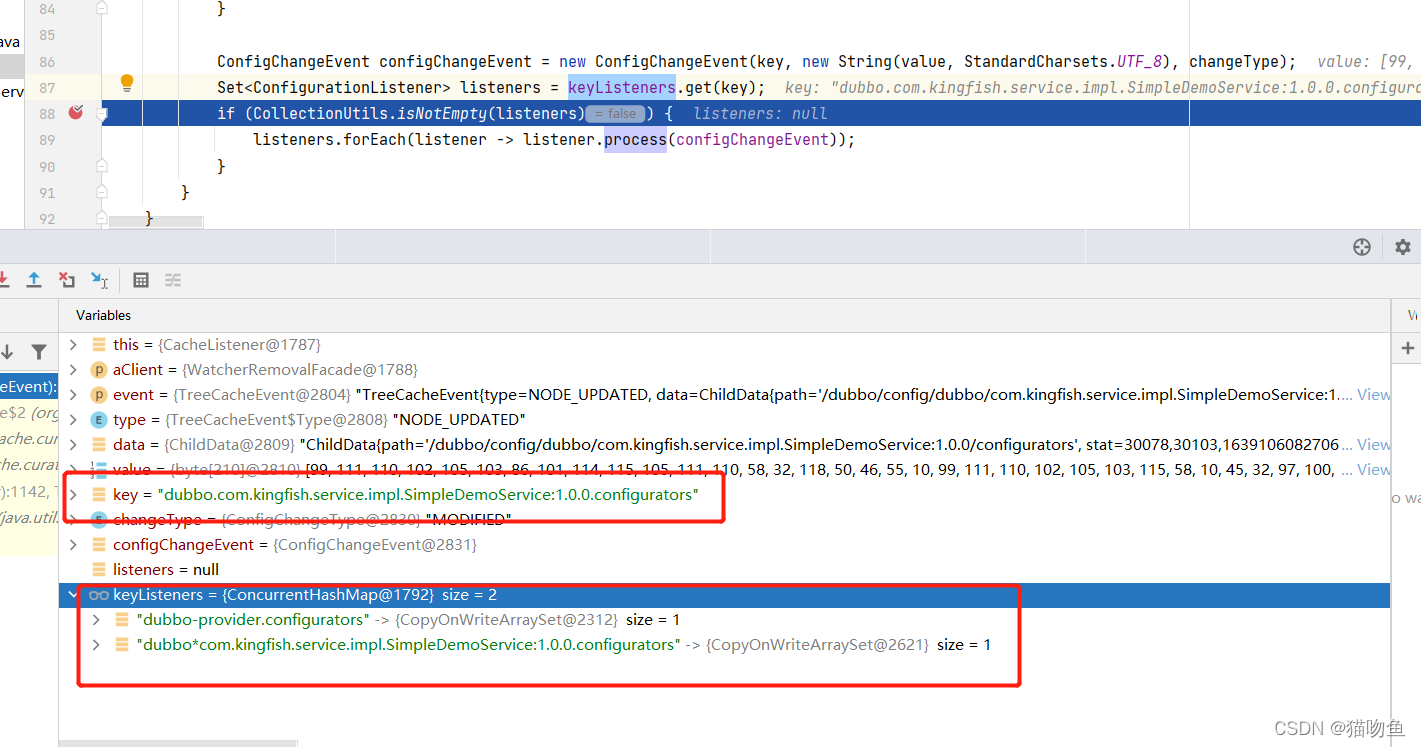Click the object icon beside listeners = null
The height and width of the screenshot is (747, 1421).
(98, 570)
